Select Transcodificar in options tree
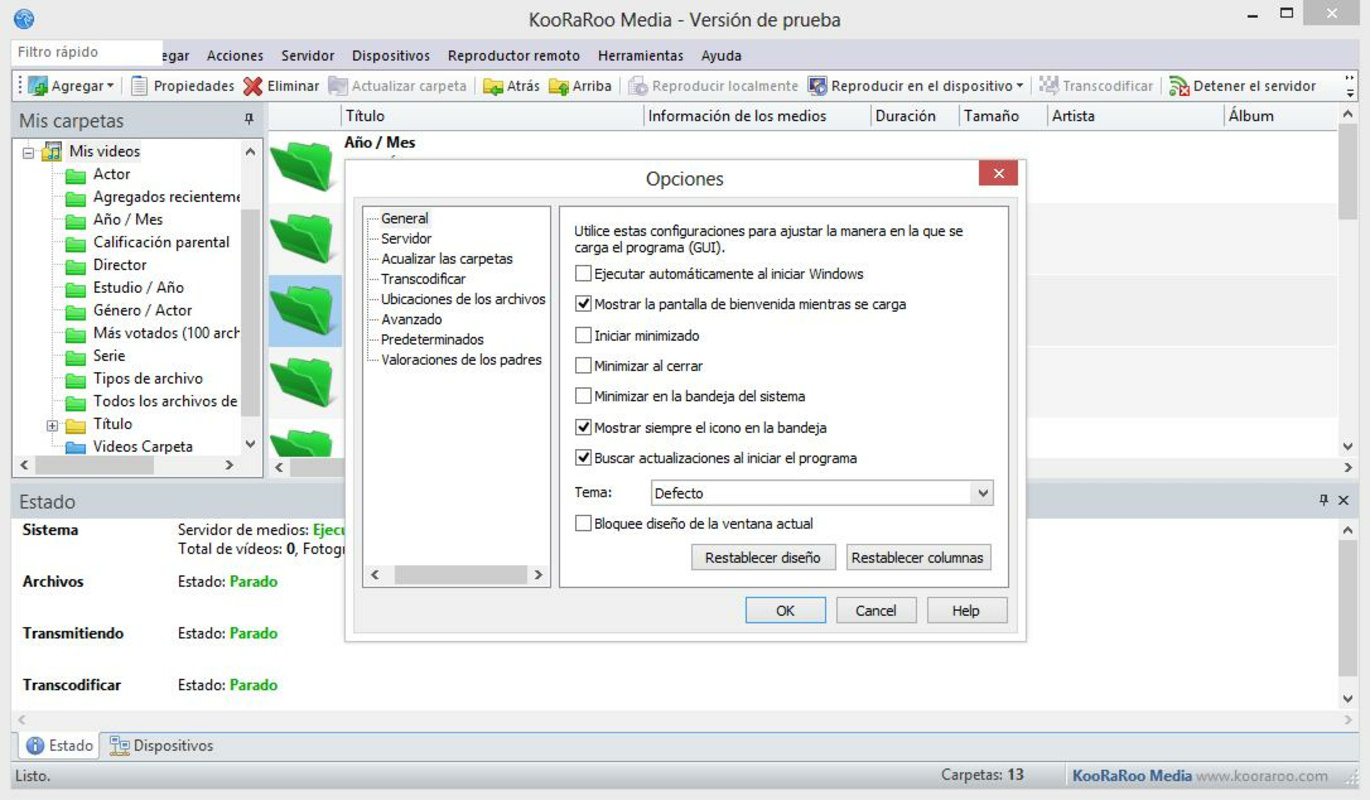This screenshot has width=1370, height=800. (423, 278)
